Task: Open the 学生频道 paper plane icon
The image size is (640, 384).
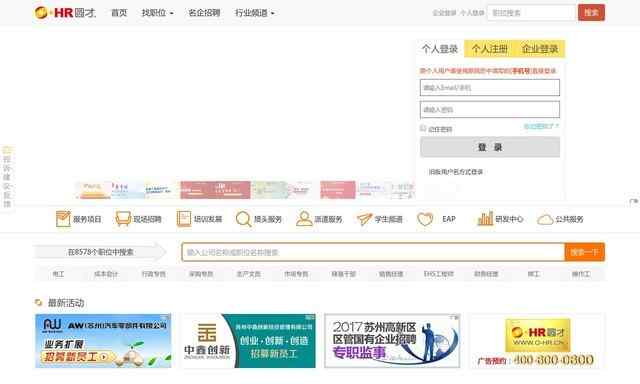Action: tap(364, 219)
